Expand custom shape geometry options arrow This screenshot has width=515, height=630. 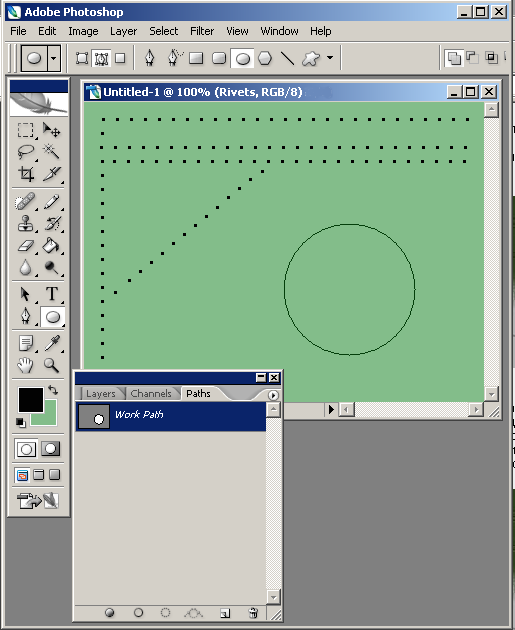[x=330, y=57]
